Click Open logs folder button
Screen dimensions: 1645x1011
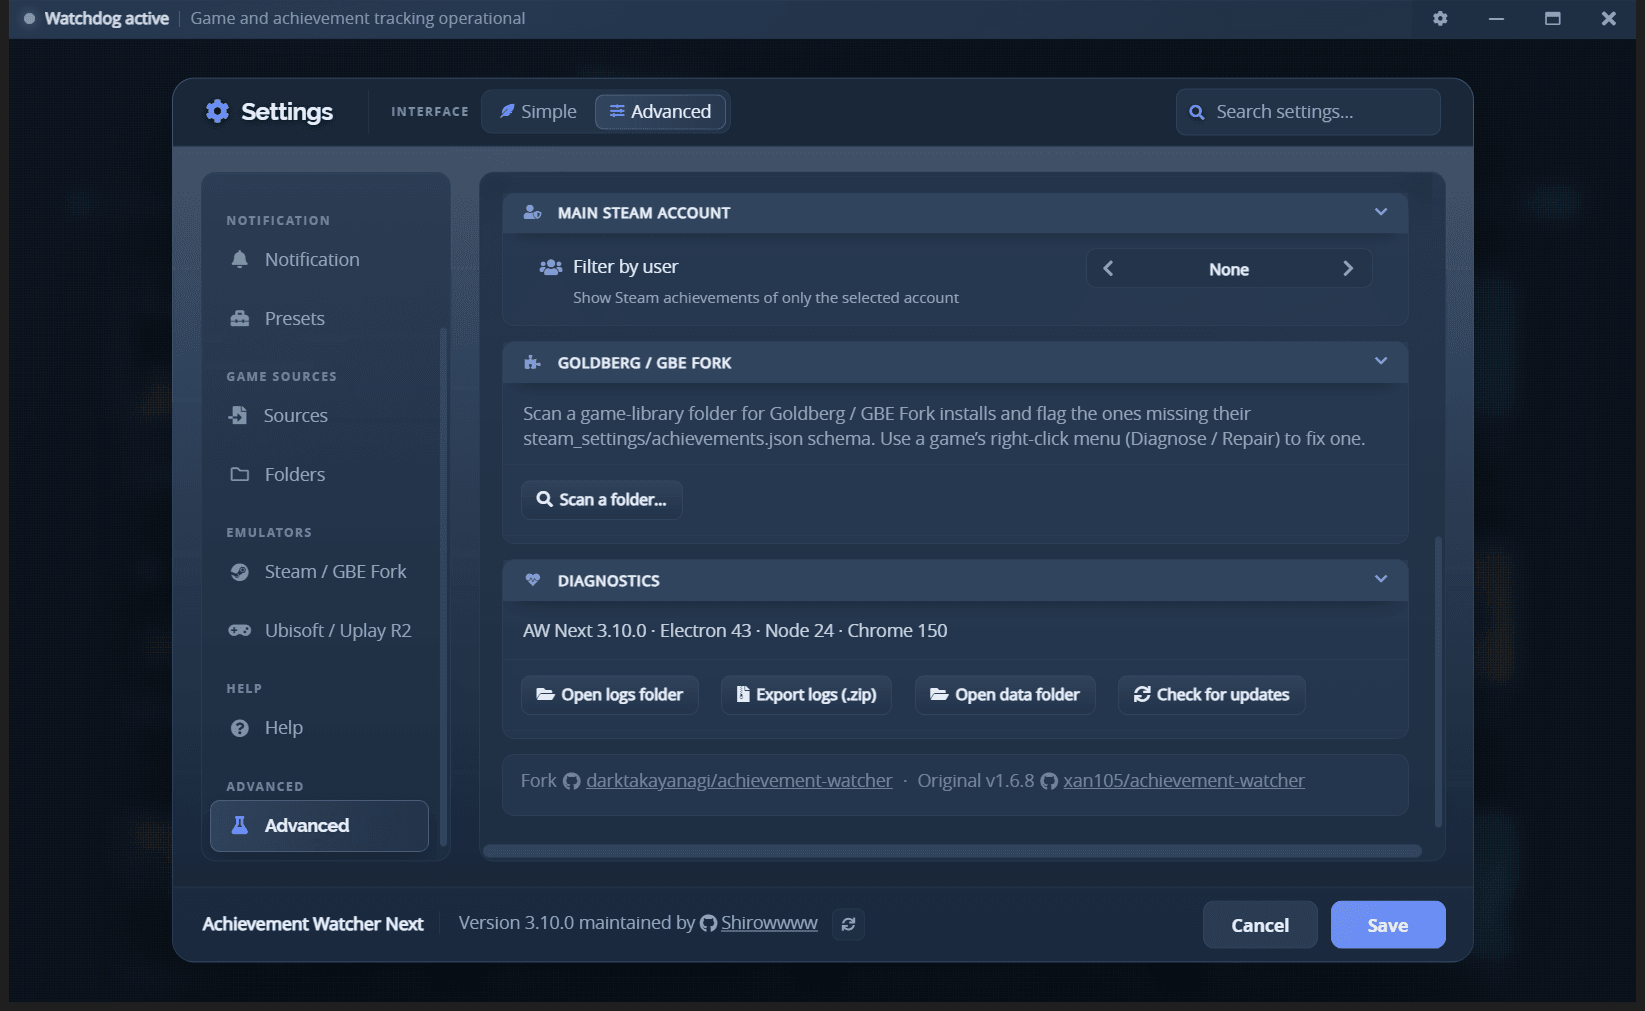coord(610,694)
